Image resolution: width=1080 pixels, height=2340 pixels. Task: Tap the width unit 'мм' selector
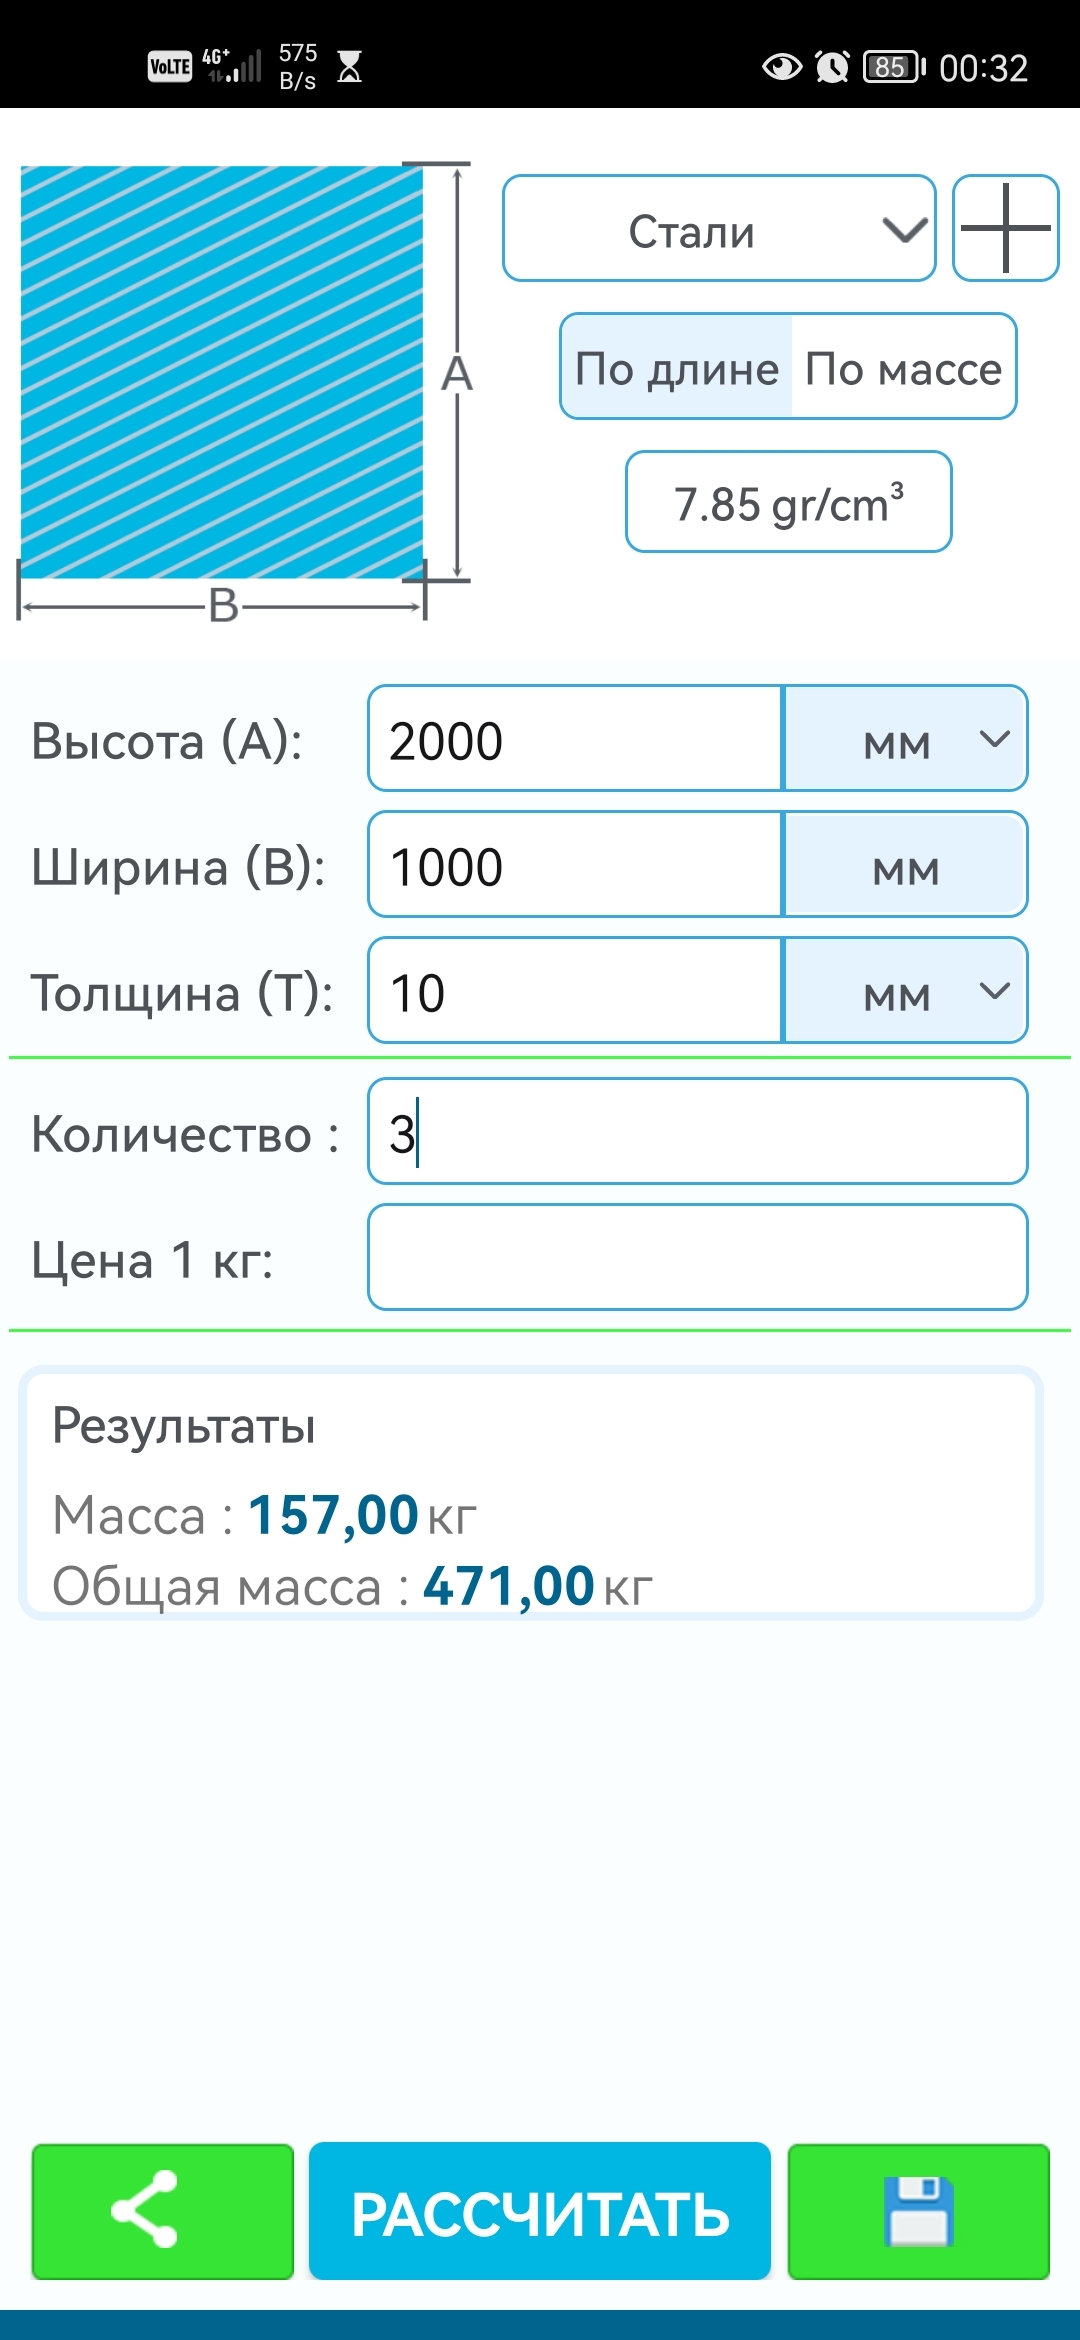905,865
